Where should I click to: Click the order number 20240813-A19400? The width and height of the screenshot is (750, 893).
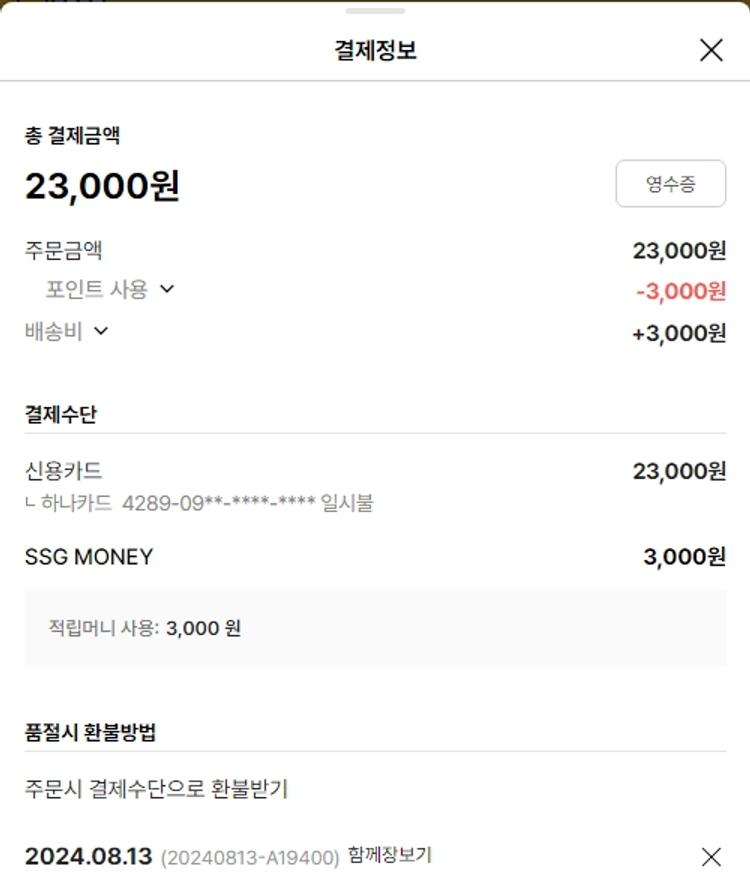coord(250,858)
